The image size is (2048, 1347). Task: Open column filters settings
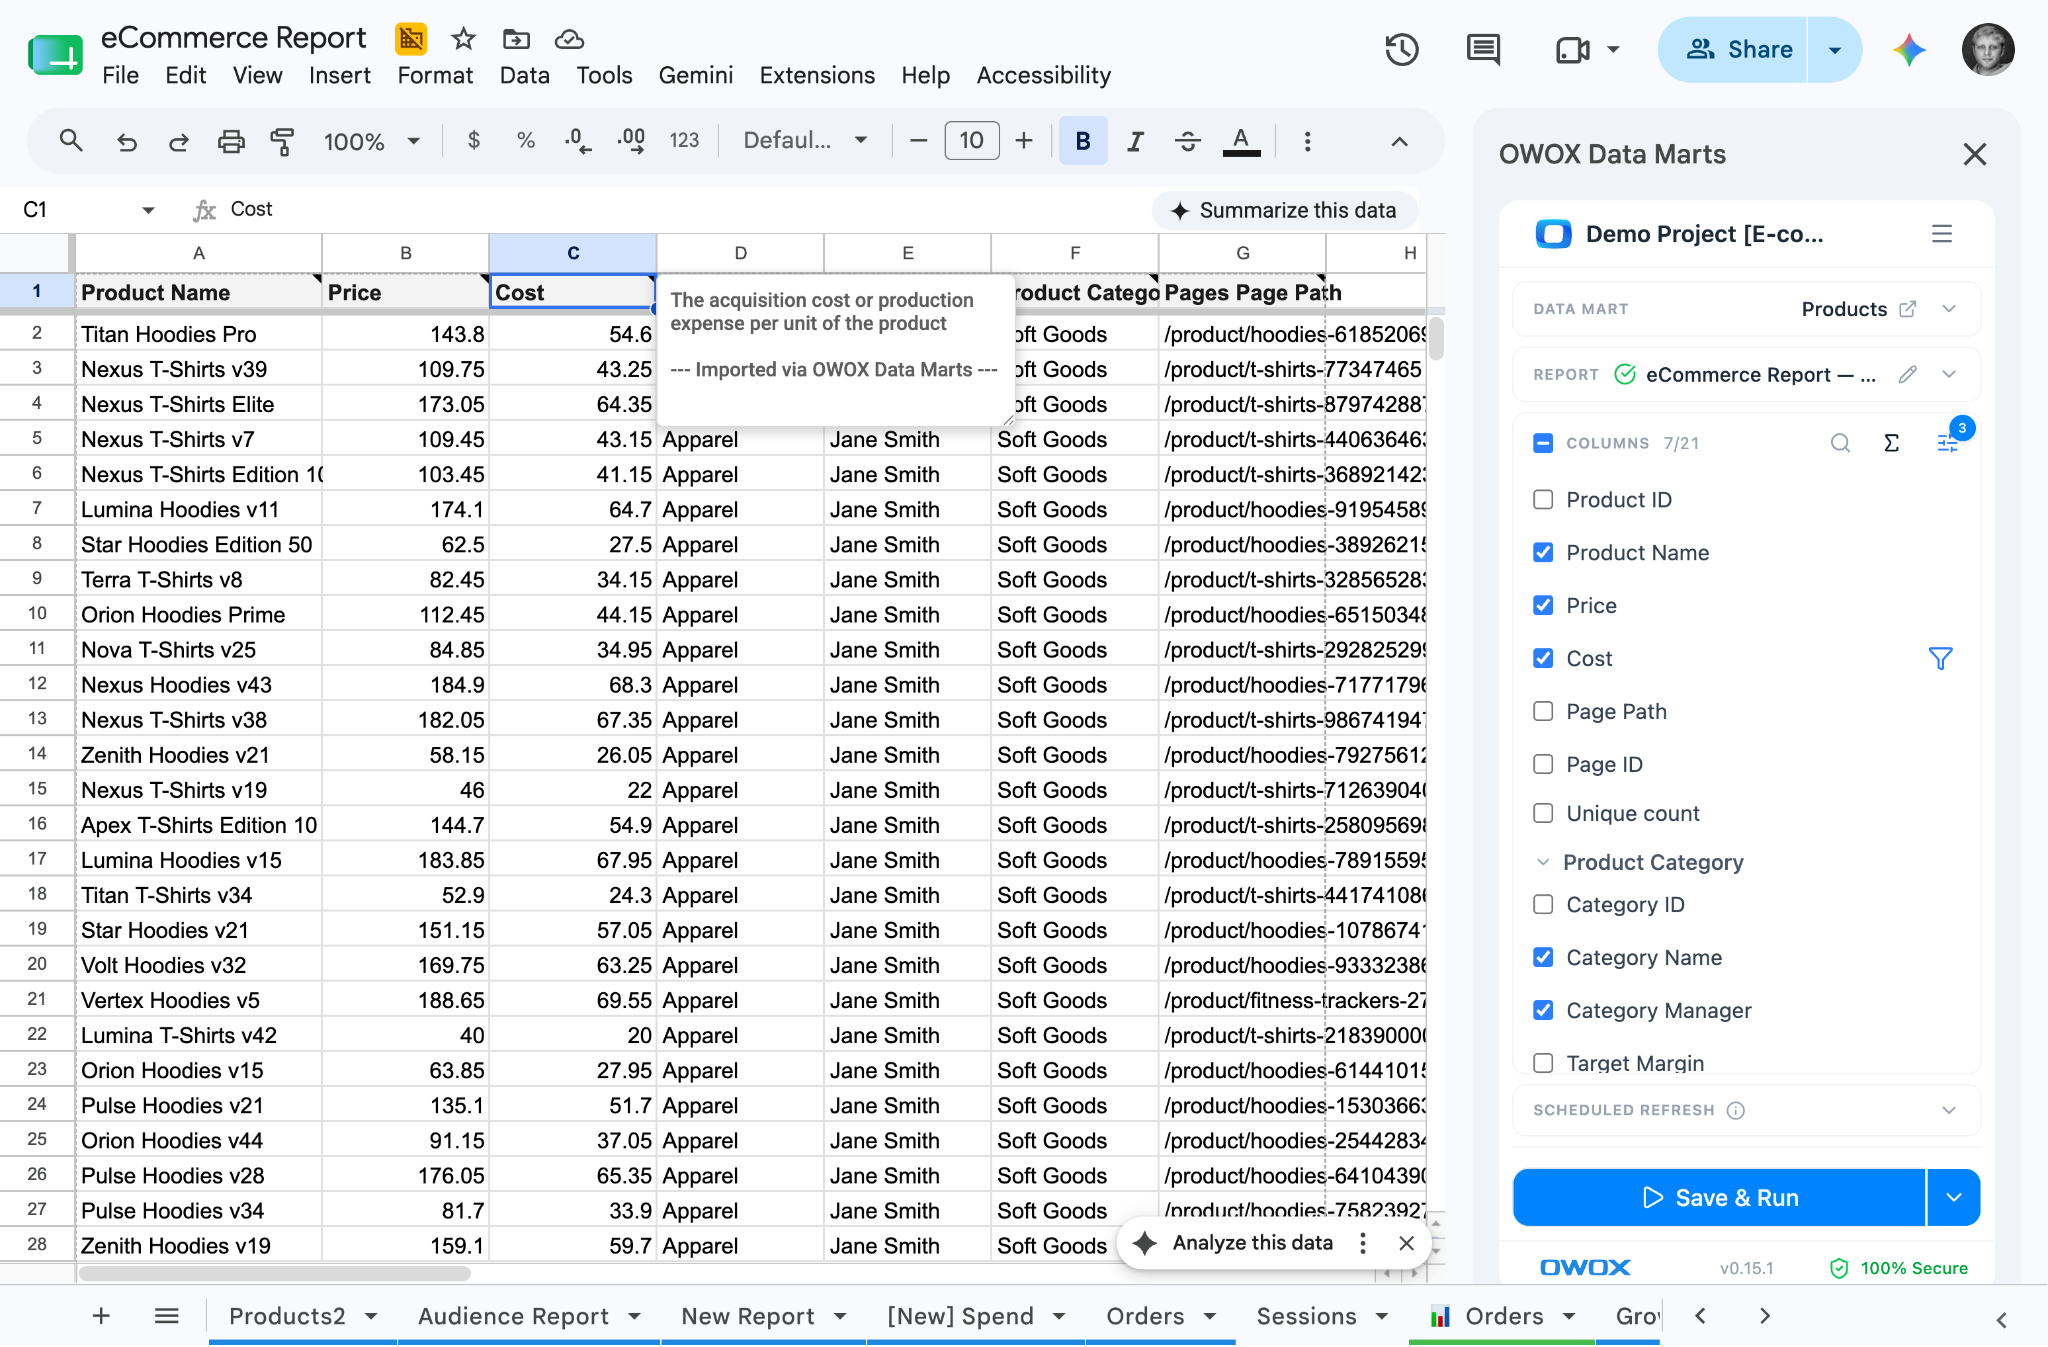(x=1948, y=443)
